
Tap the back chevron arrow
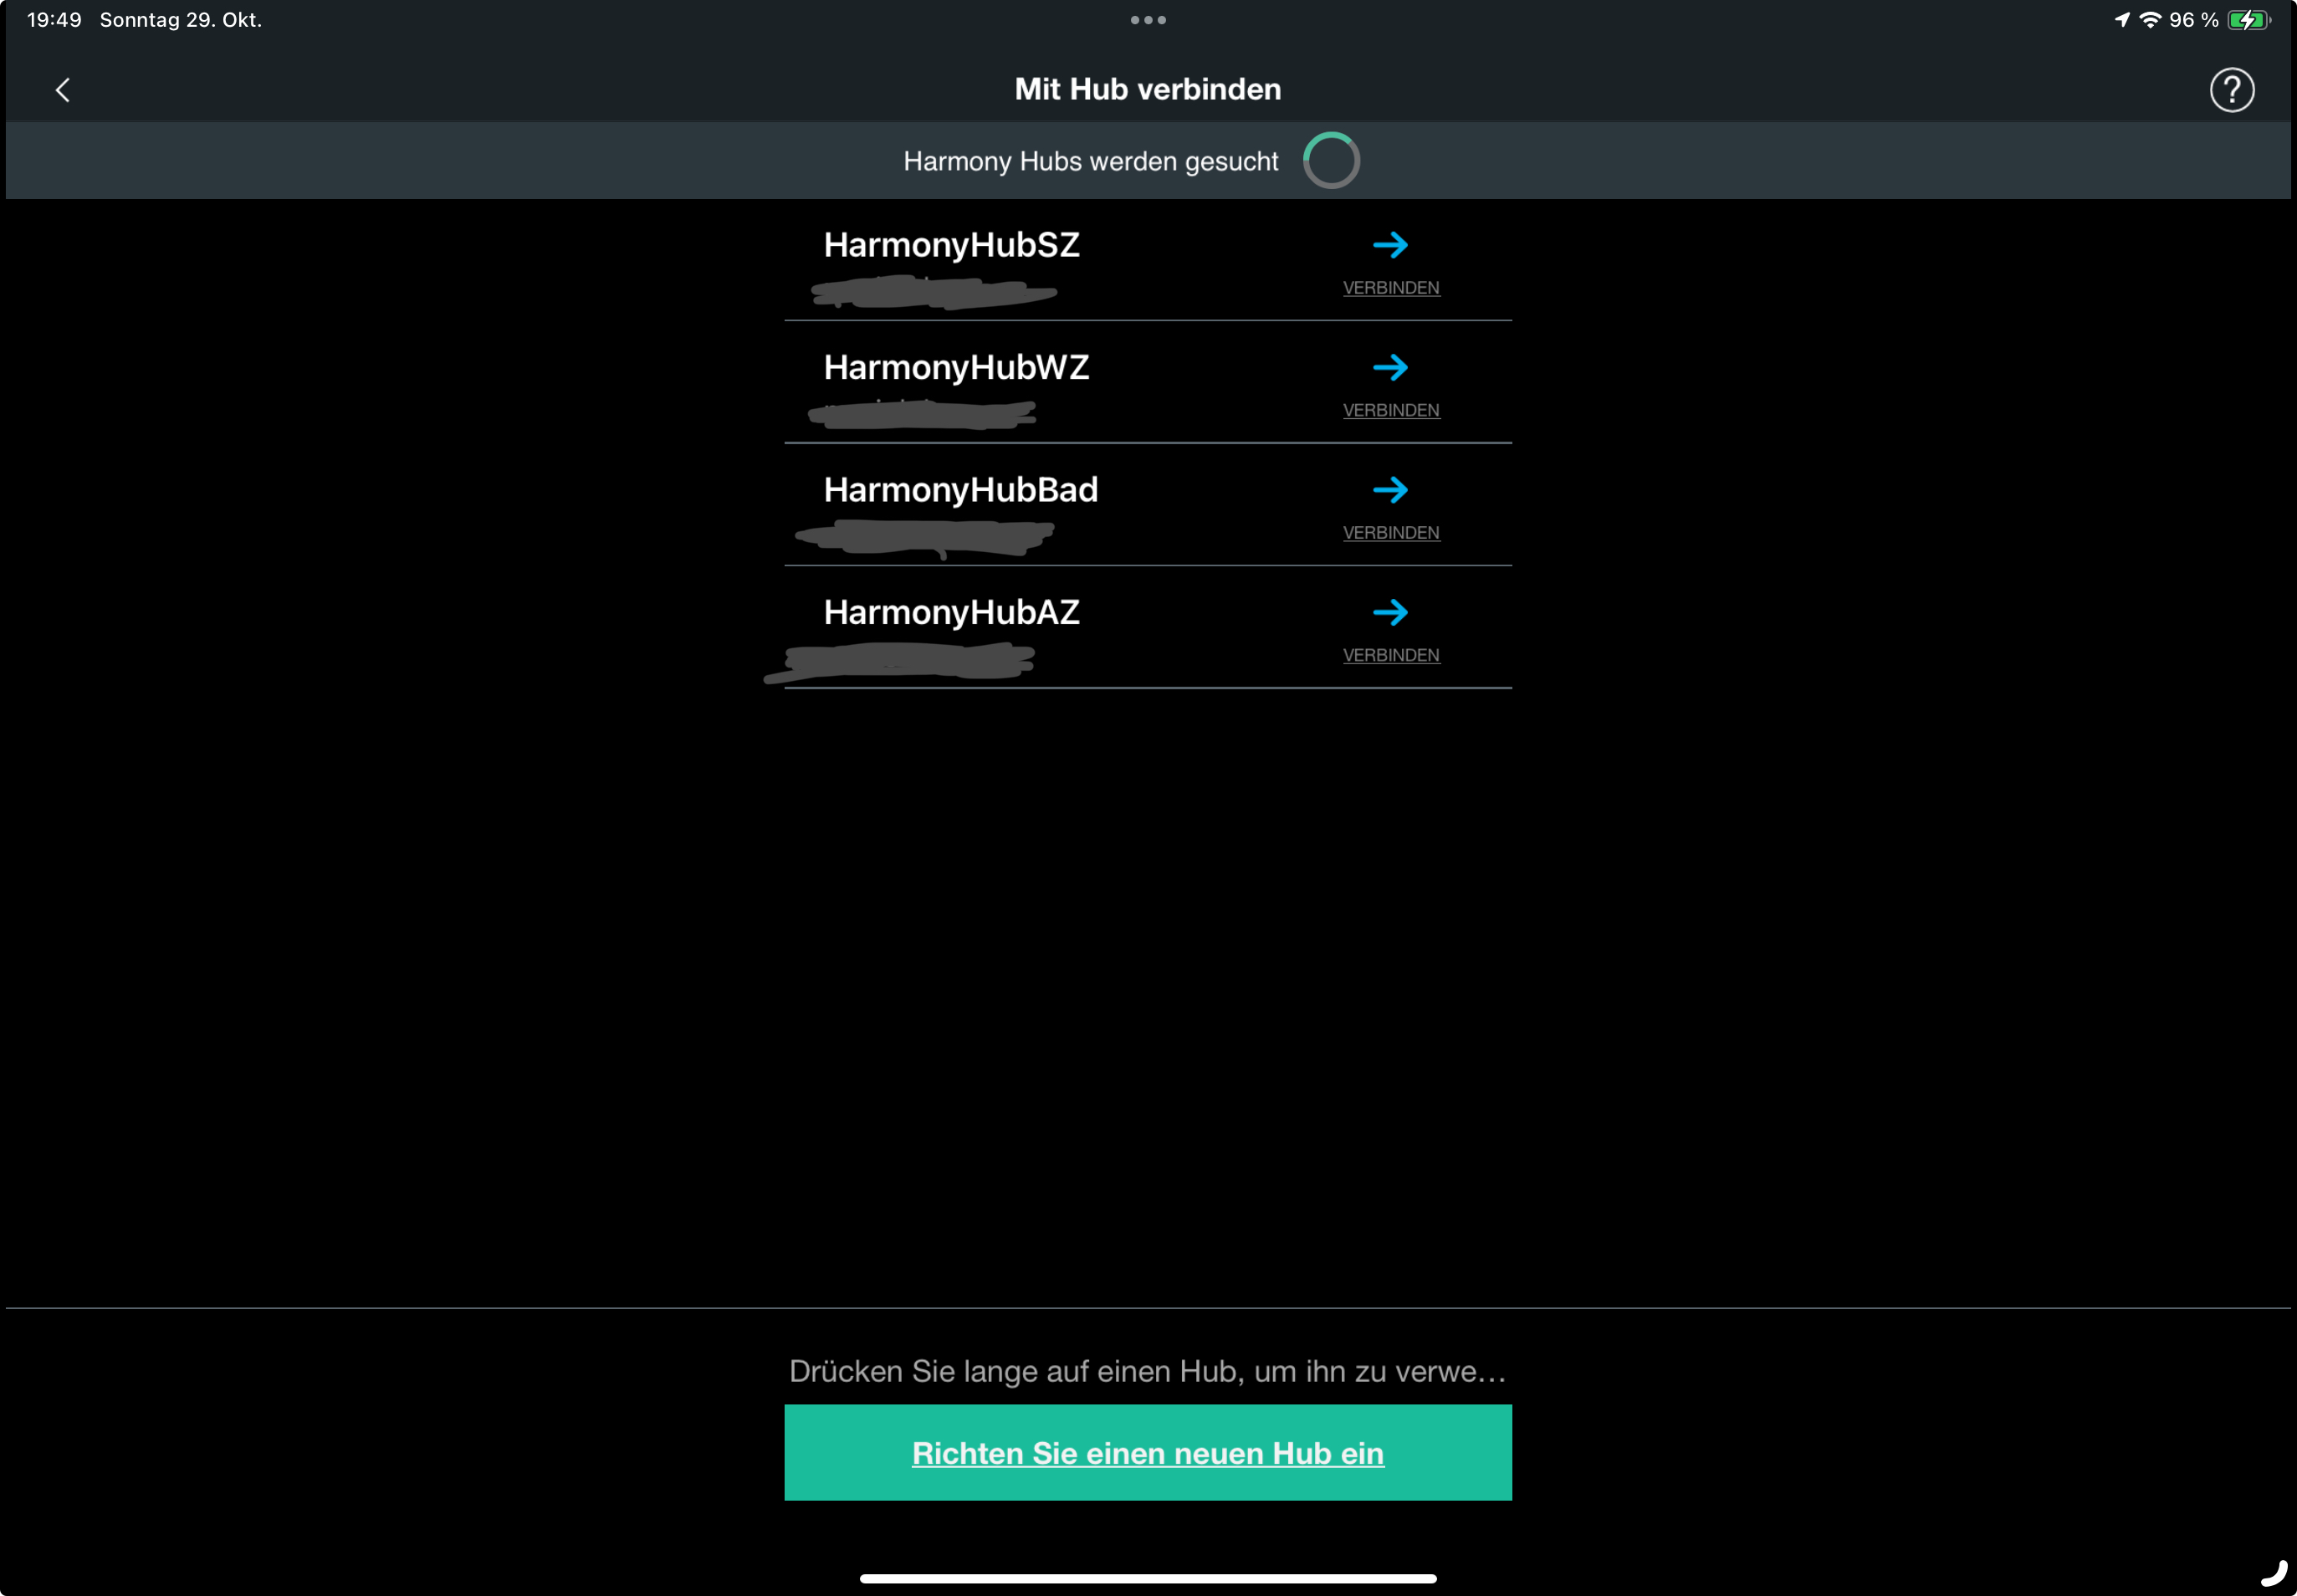coord(62,90)
